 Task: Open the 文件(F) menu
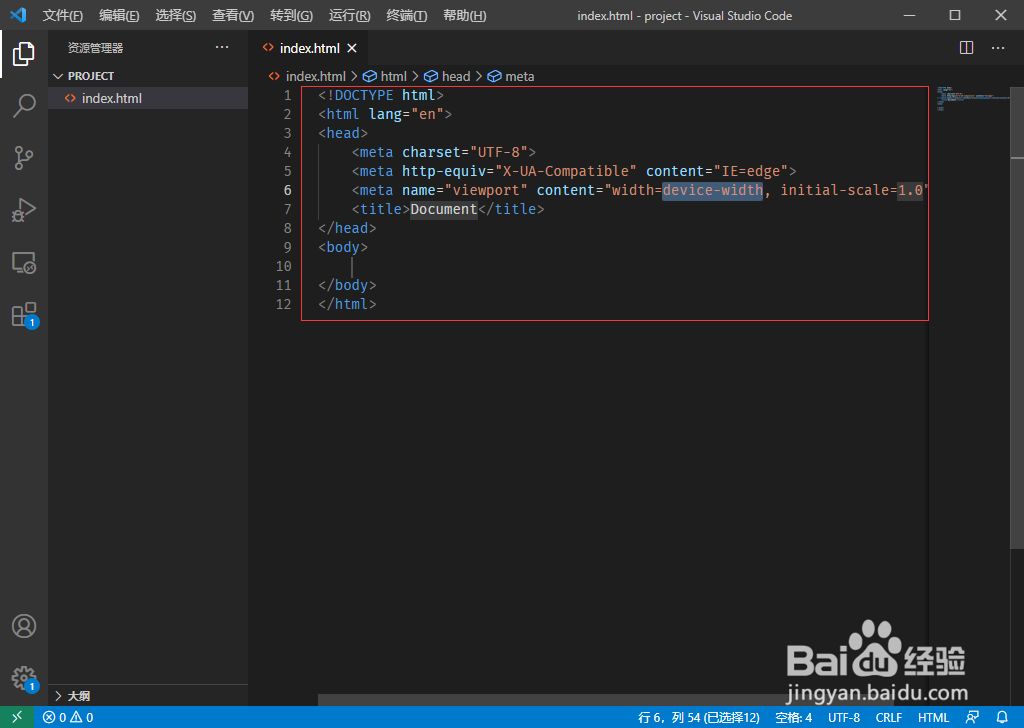[x=63, y=15]
